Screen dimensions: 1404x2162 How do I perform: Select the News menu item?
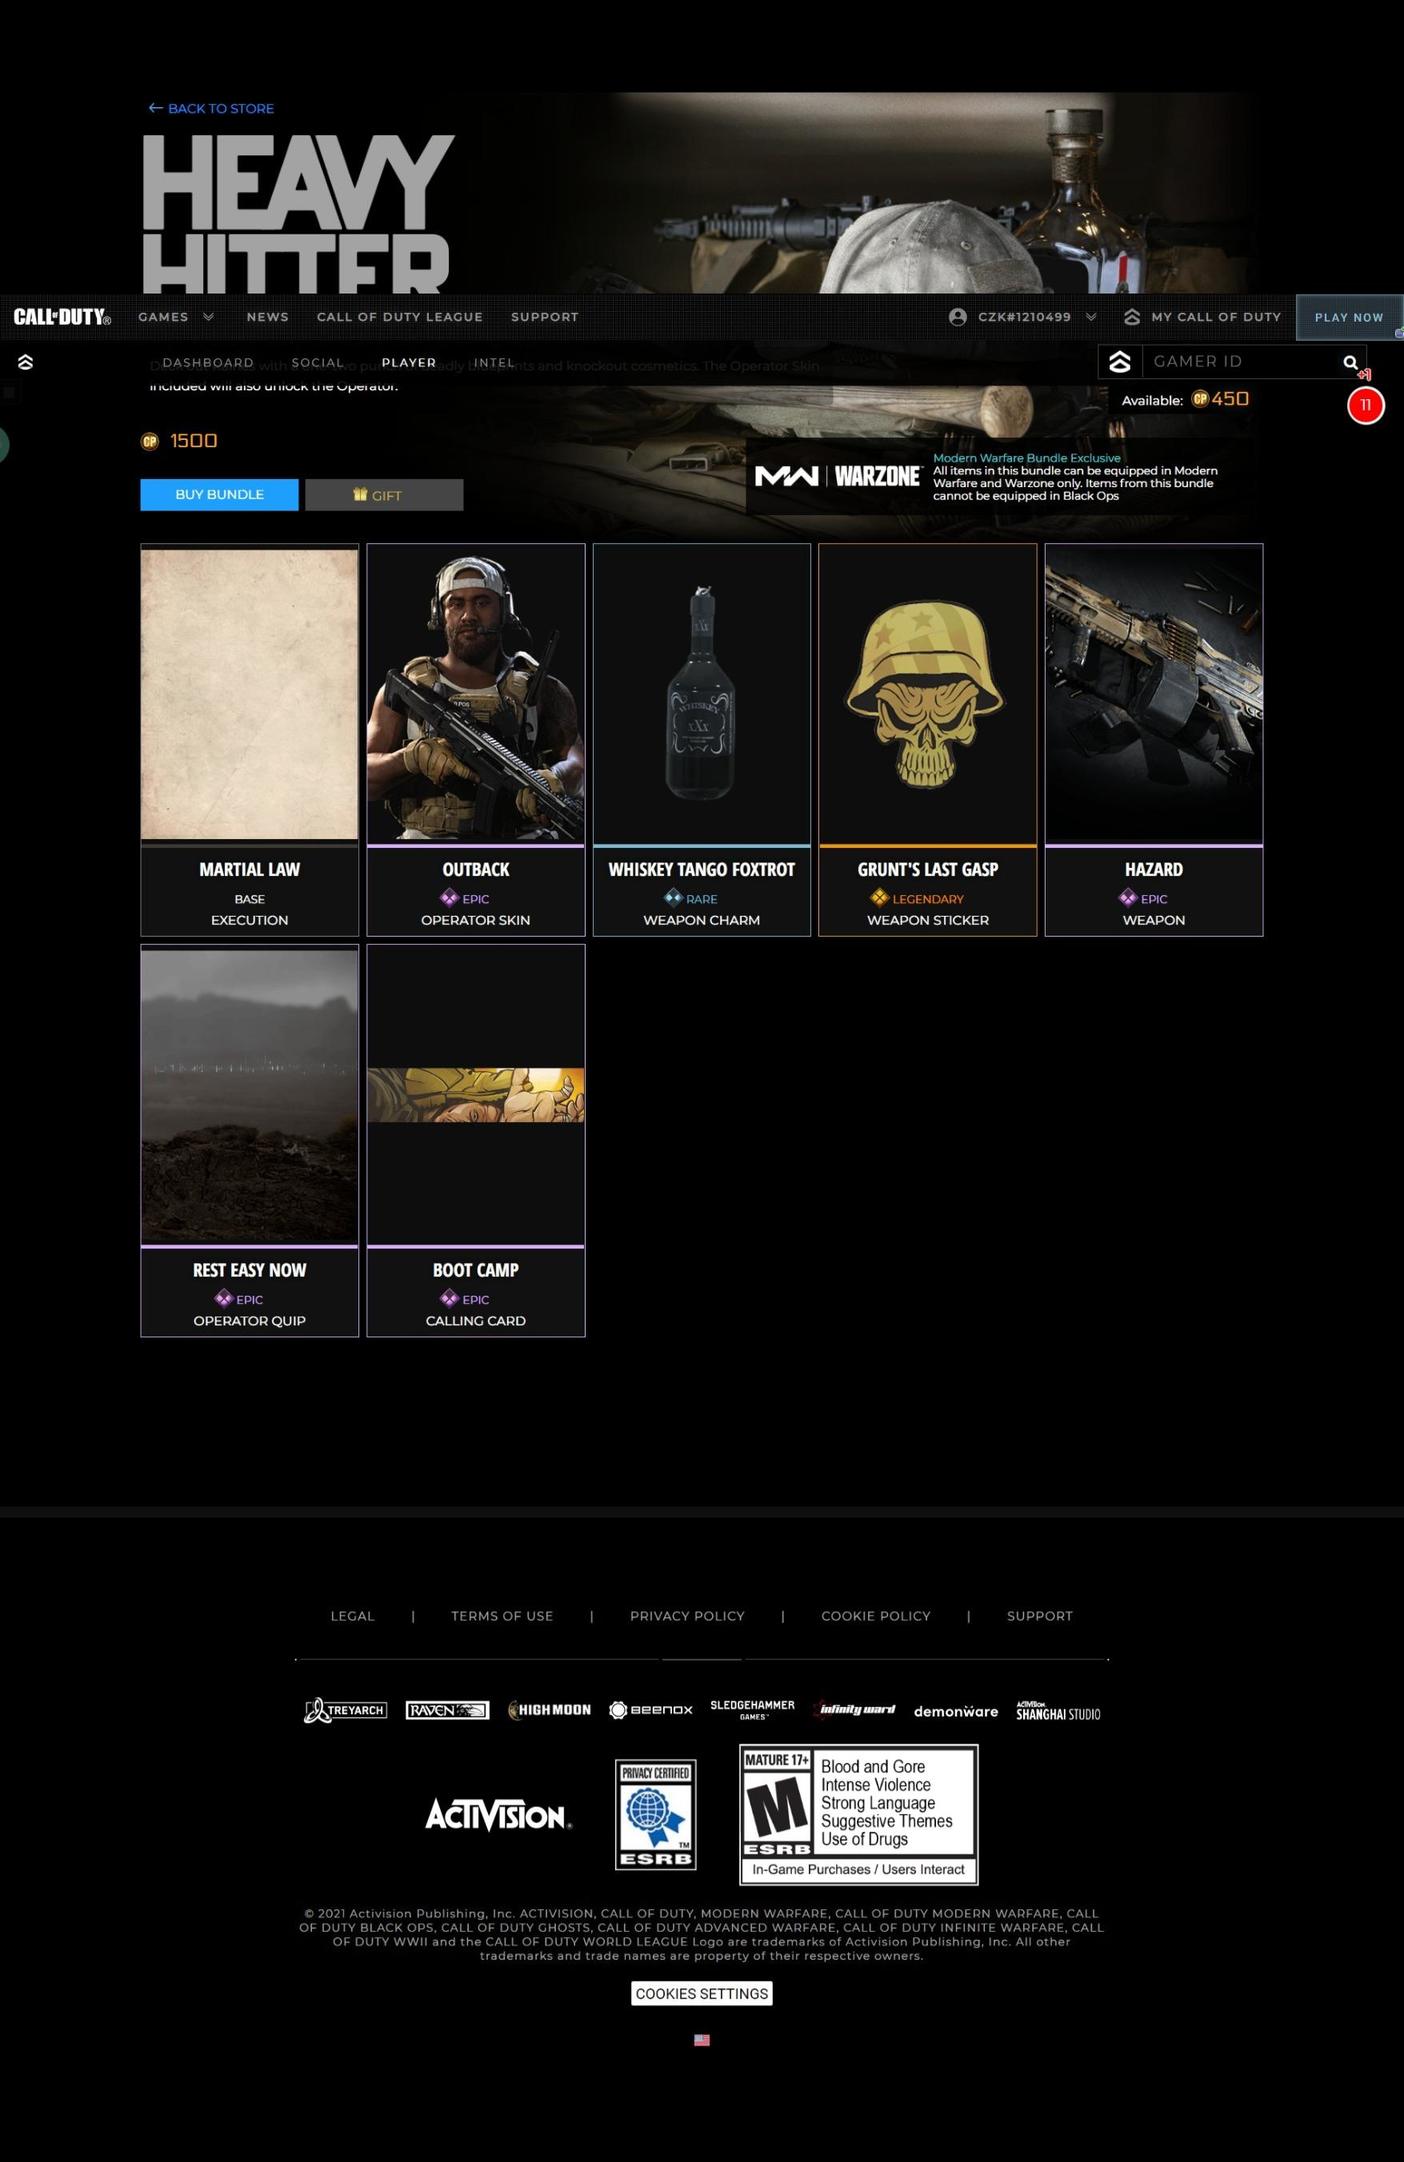267,317
